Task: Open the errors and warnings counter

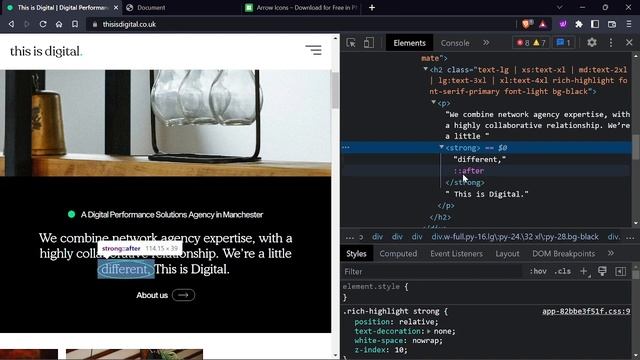Action: (x=531, y=43)
